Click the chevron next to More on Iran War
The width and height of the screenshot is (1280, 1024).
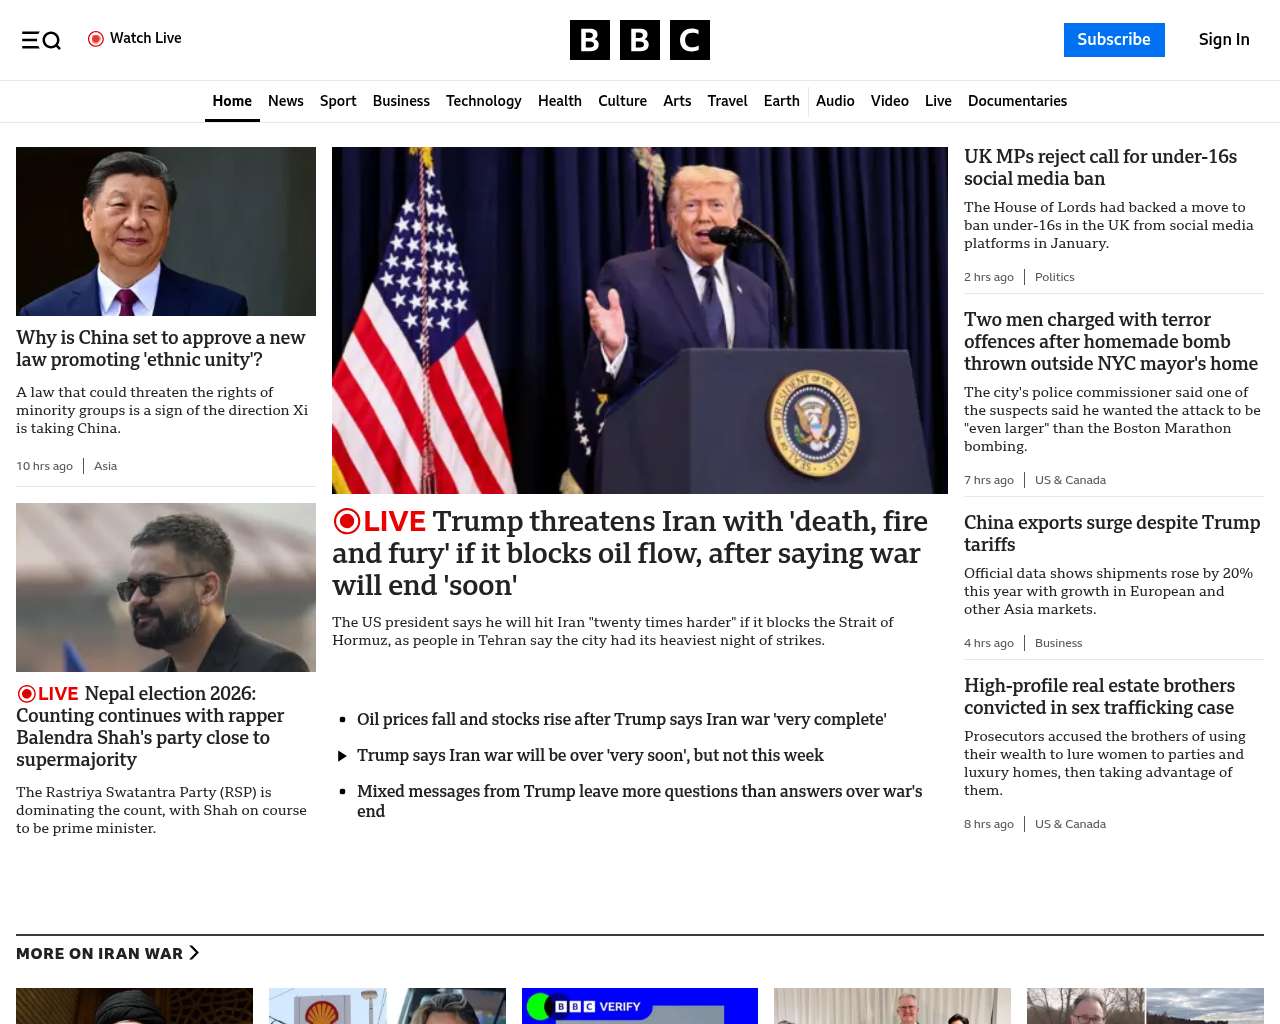(194, 953)
